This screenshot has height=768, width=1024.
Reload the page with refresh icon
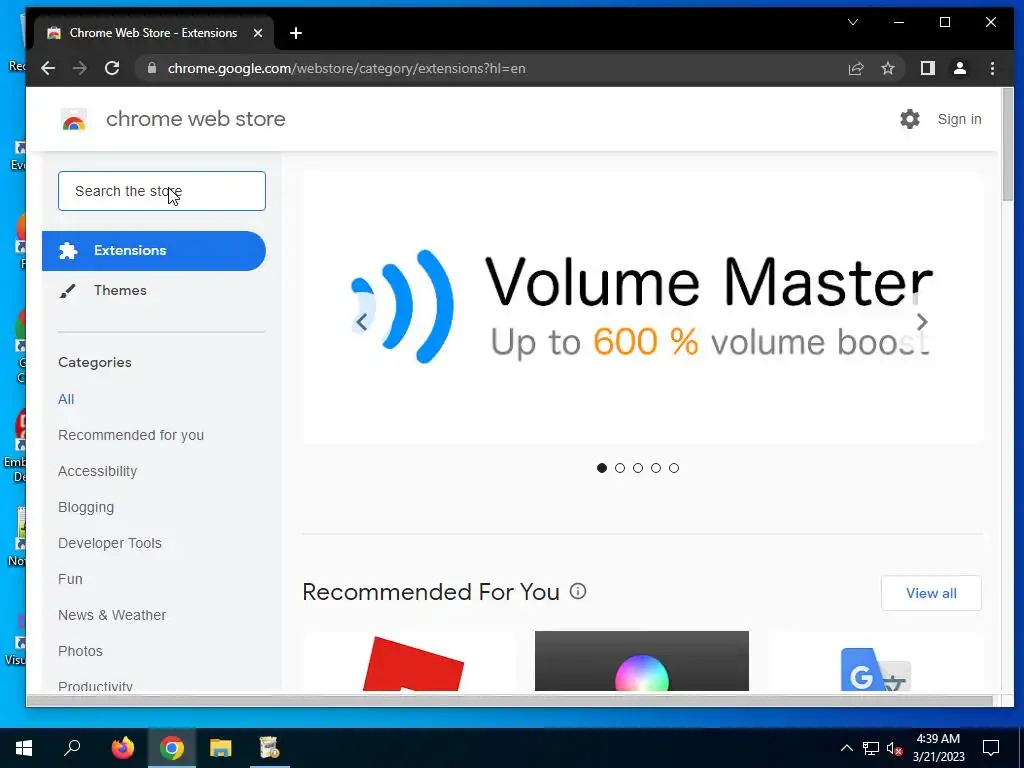coord(112,68)
